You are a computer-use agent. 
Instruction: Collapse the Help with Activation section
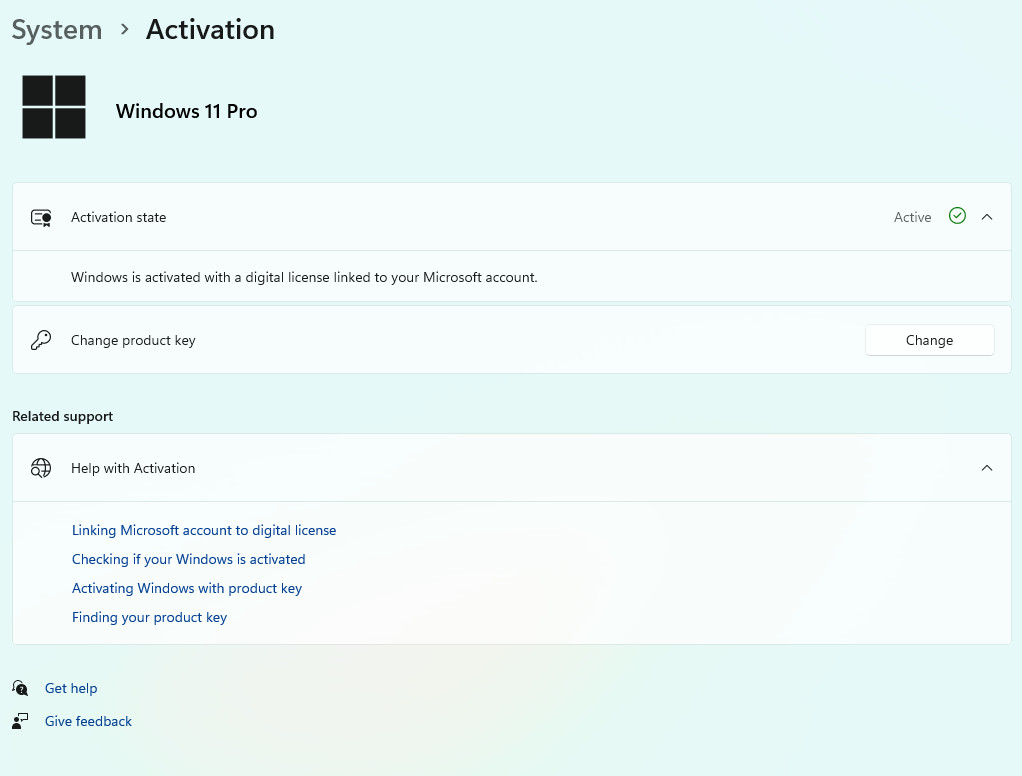coord(987,468)
